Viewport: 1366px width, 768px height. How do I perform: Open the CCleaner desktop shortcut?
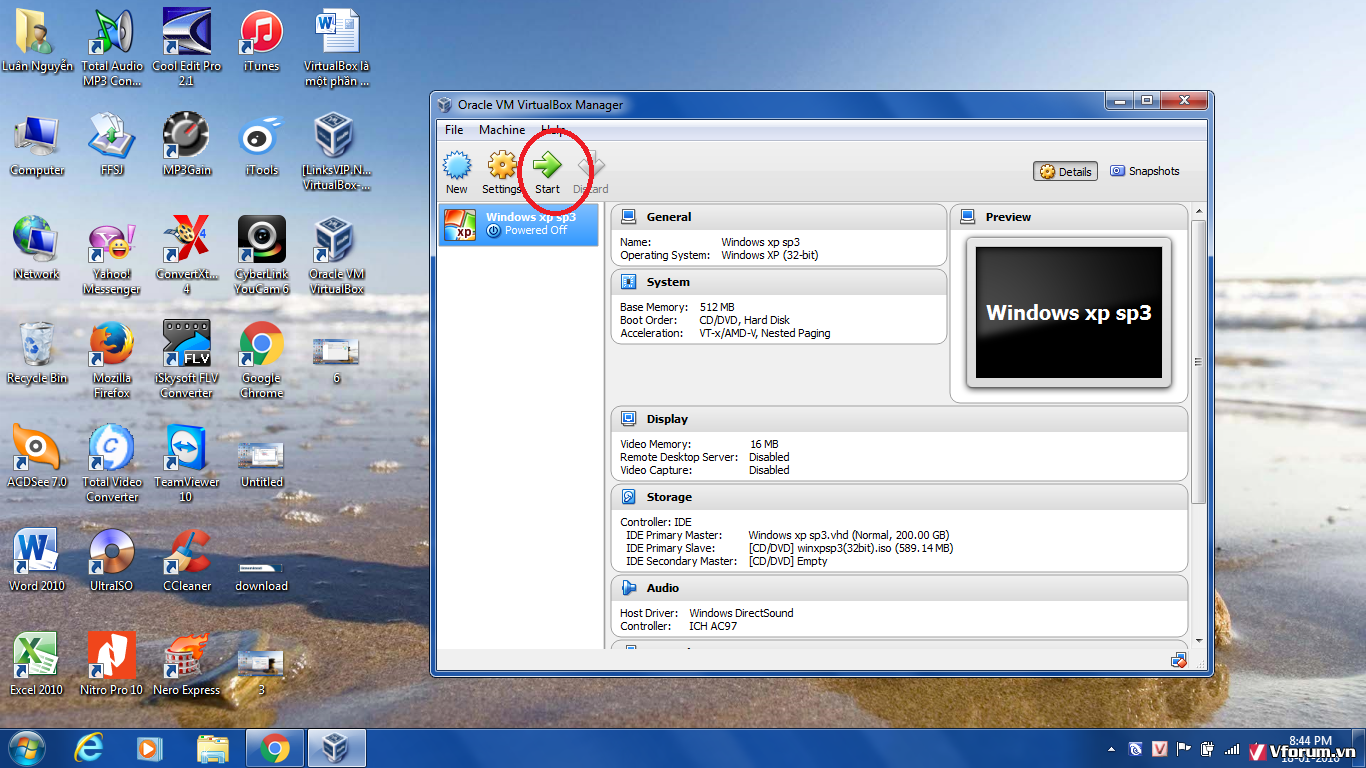point(187,559)
